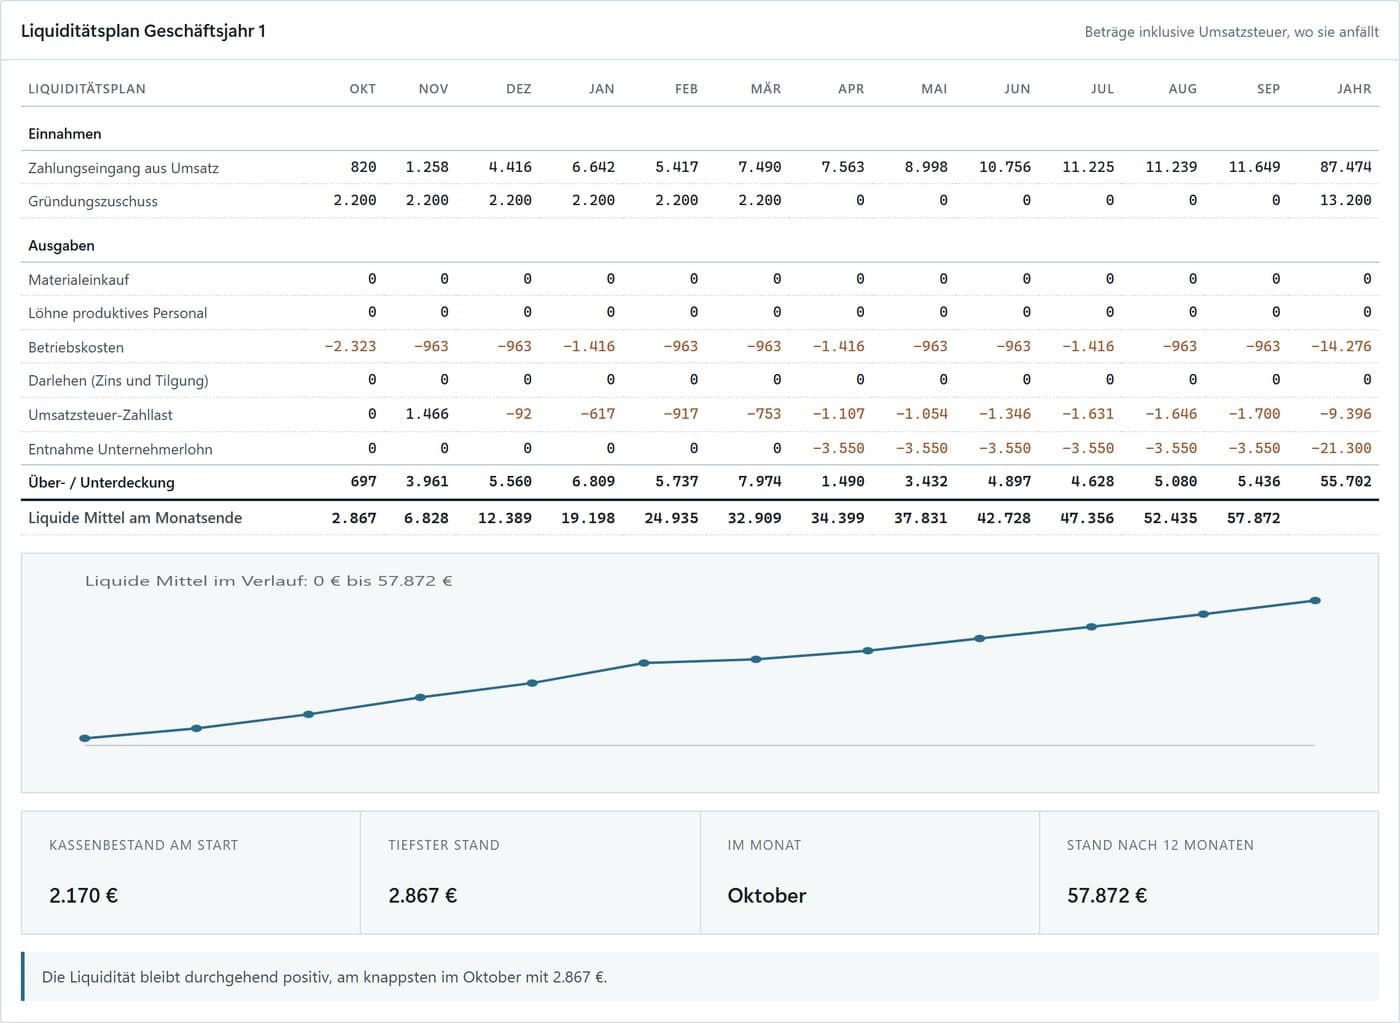Image resolution: width=1400 pixels, height=1023 pixels.
Task: Select November Umsatzsteuer-Zahllast value 1.466
Action: coord(427,414)
